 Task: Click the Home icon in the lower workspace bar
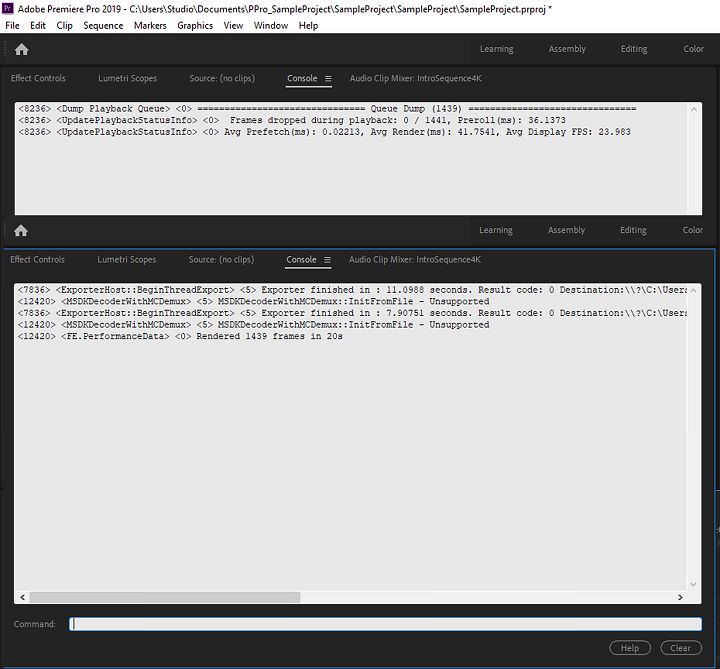pyautogui.click(x=21, y=230)
